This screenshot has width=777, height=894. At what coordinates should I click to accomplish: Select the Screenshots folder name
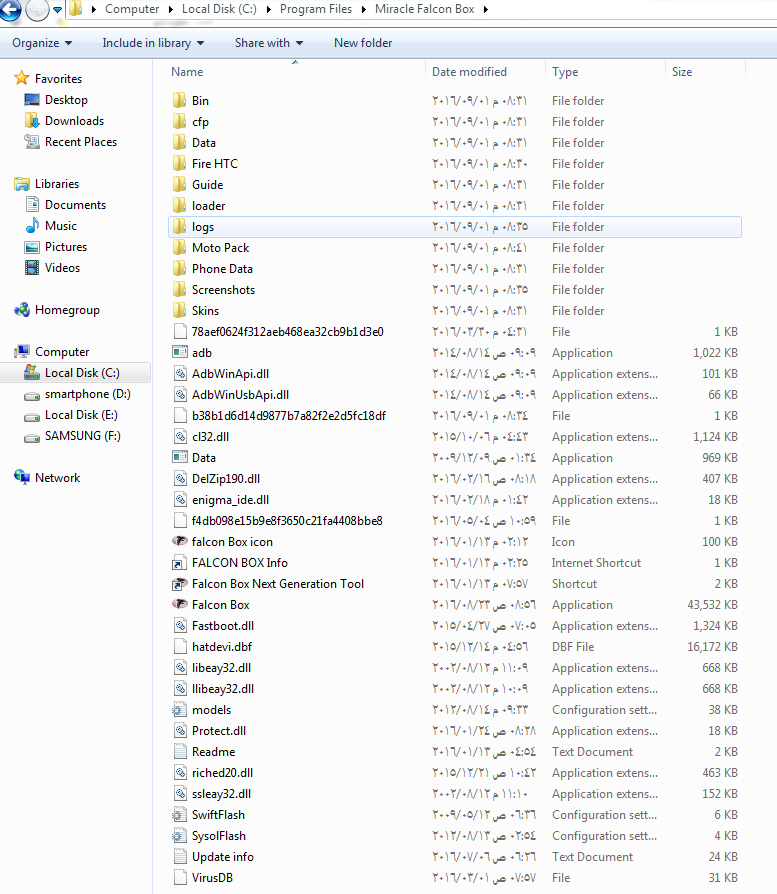coord(223,290)
